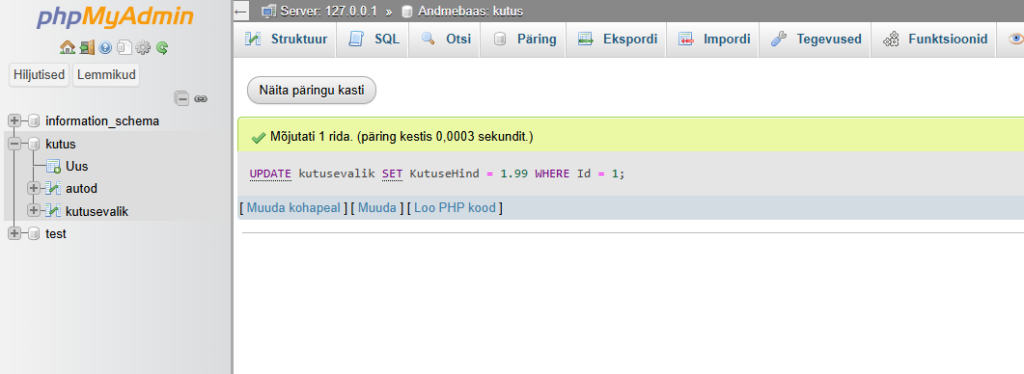Open the Tegevused operations tab
Viewport: 1024px width, 374px height.
pos(816,39)
